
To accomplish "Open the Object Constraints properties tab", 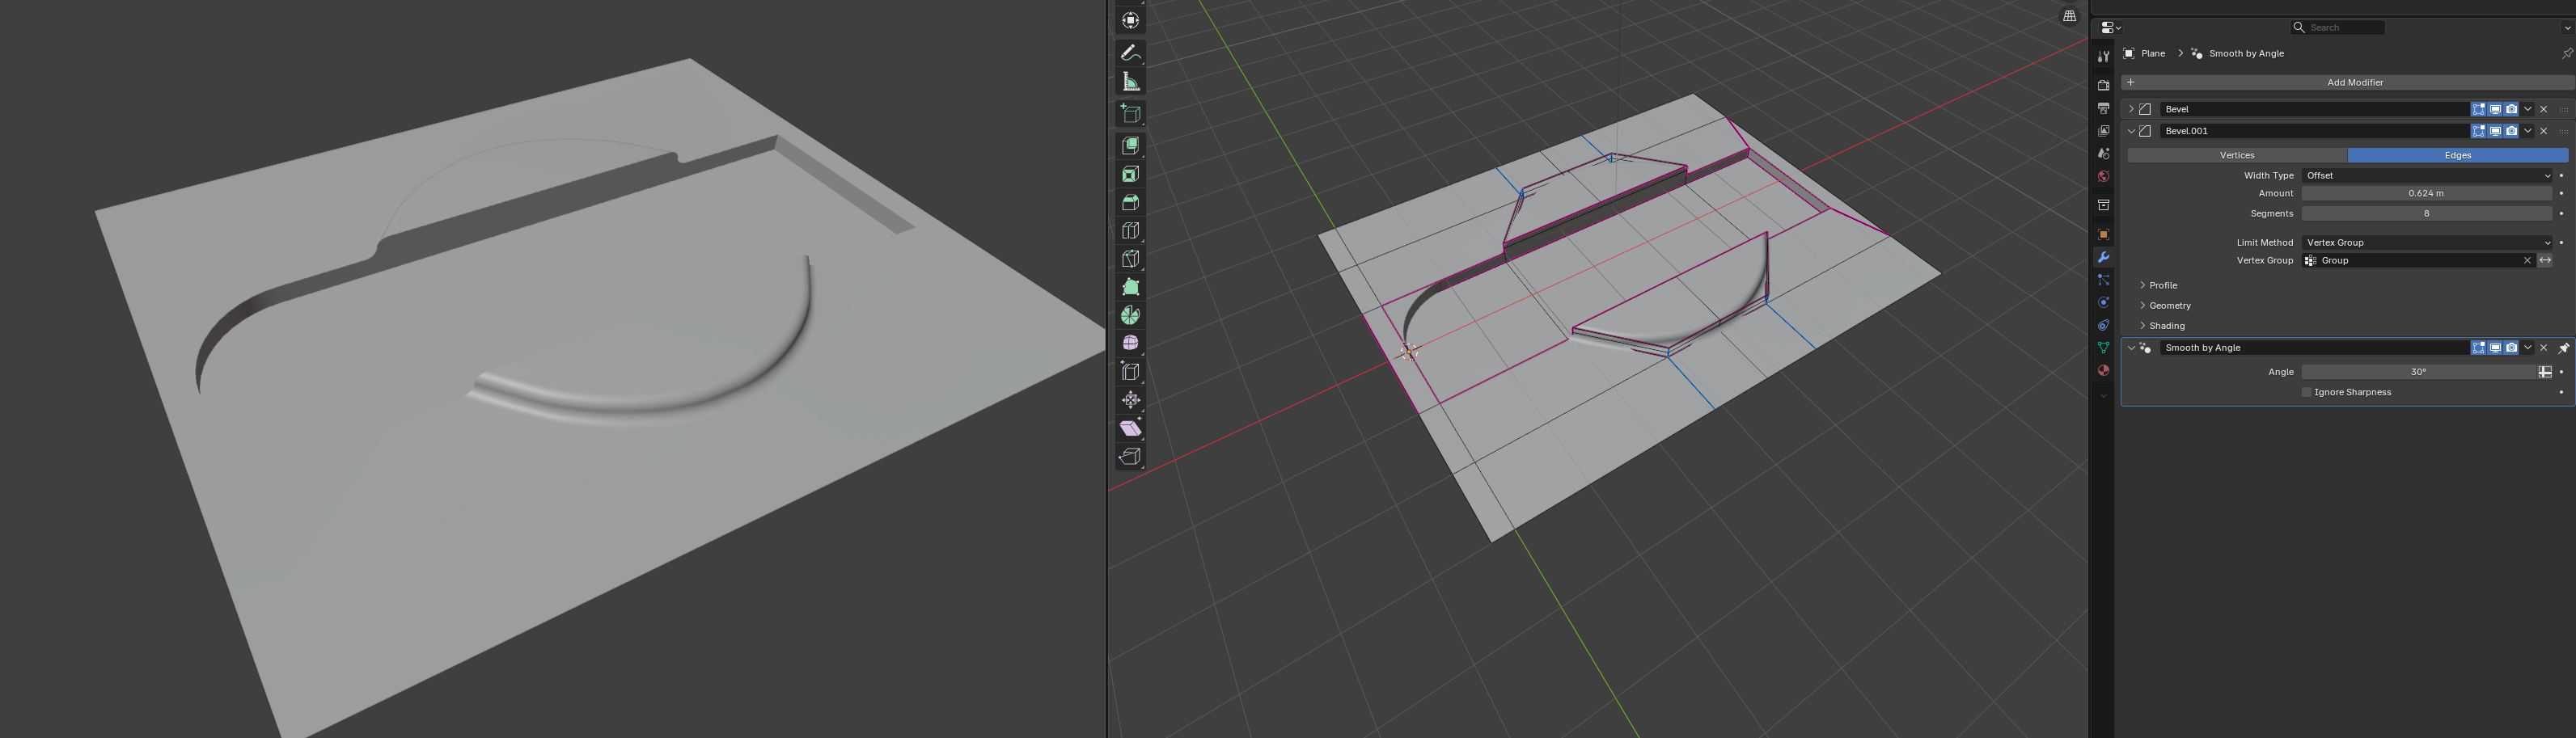I will [x=2103, y=325].
